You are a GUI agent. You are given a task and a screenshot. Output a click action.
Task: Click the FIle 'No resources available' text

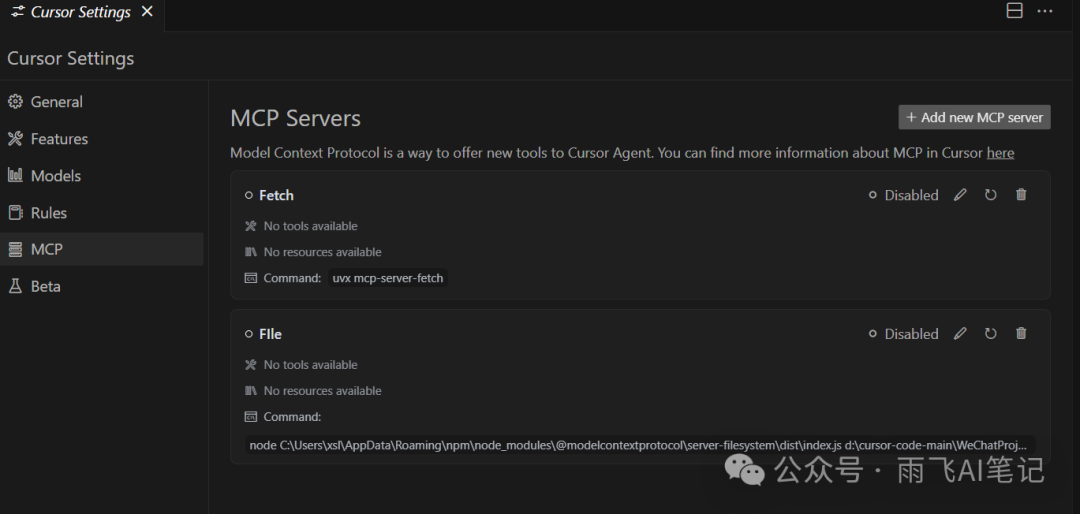coord(322,391)
